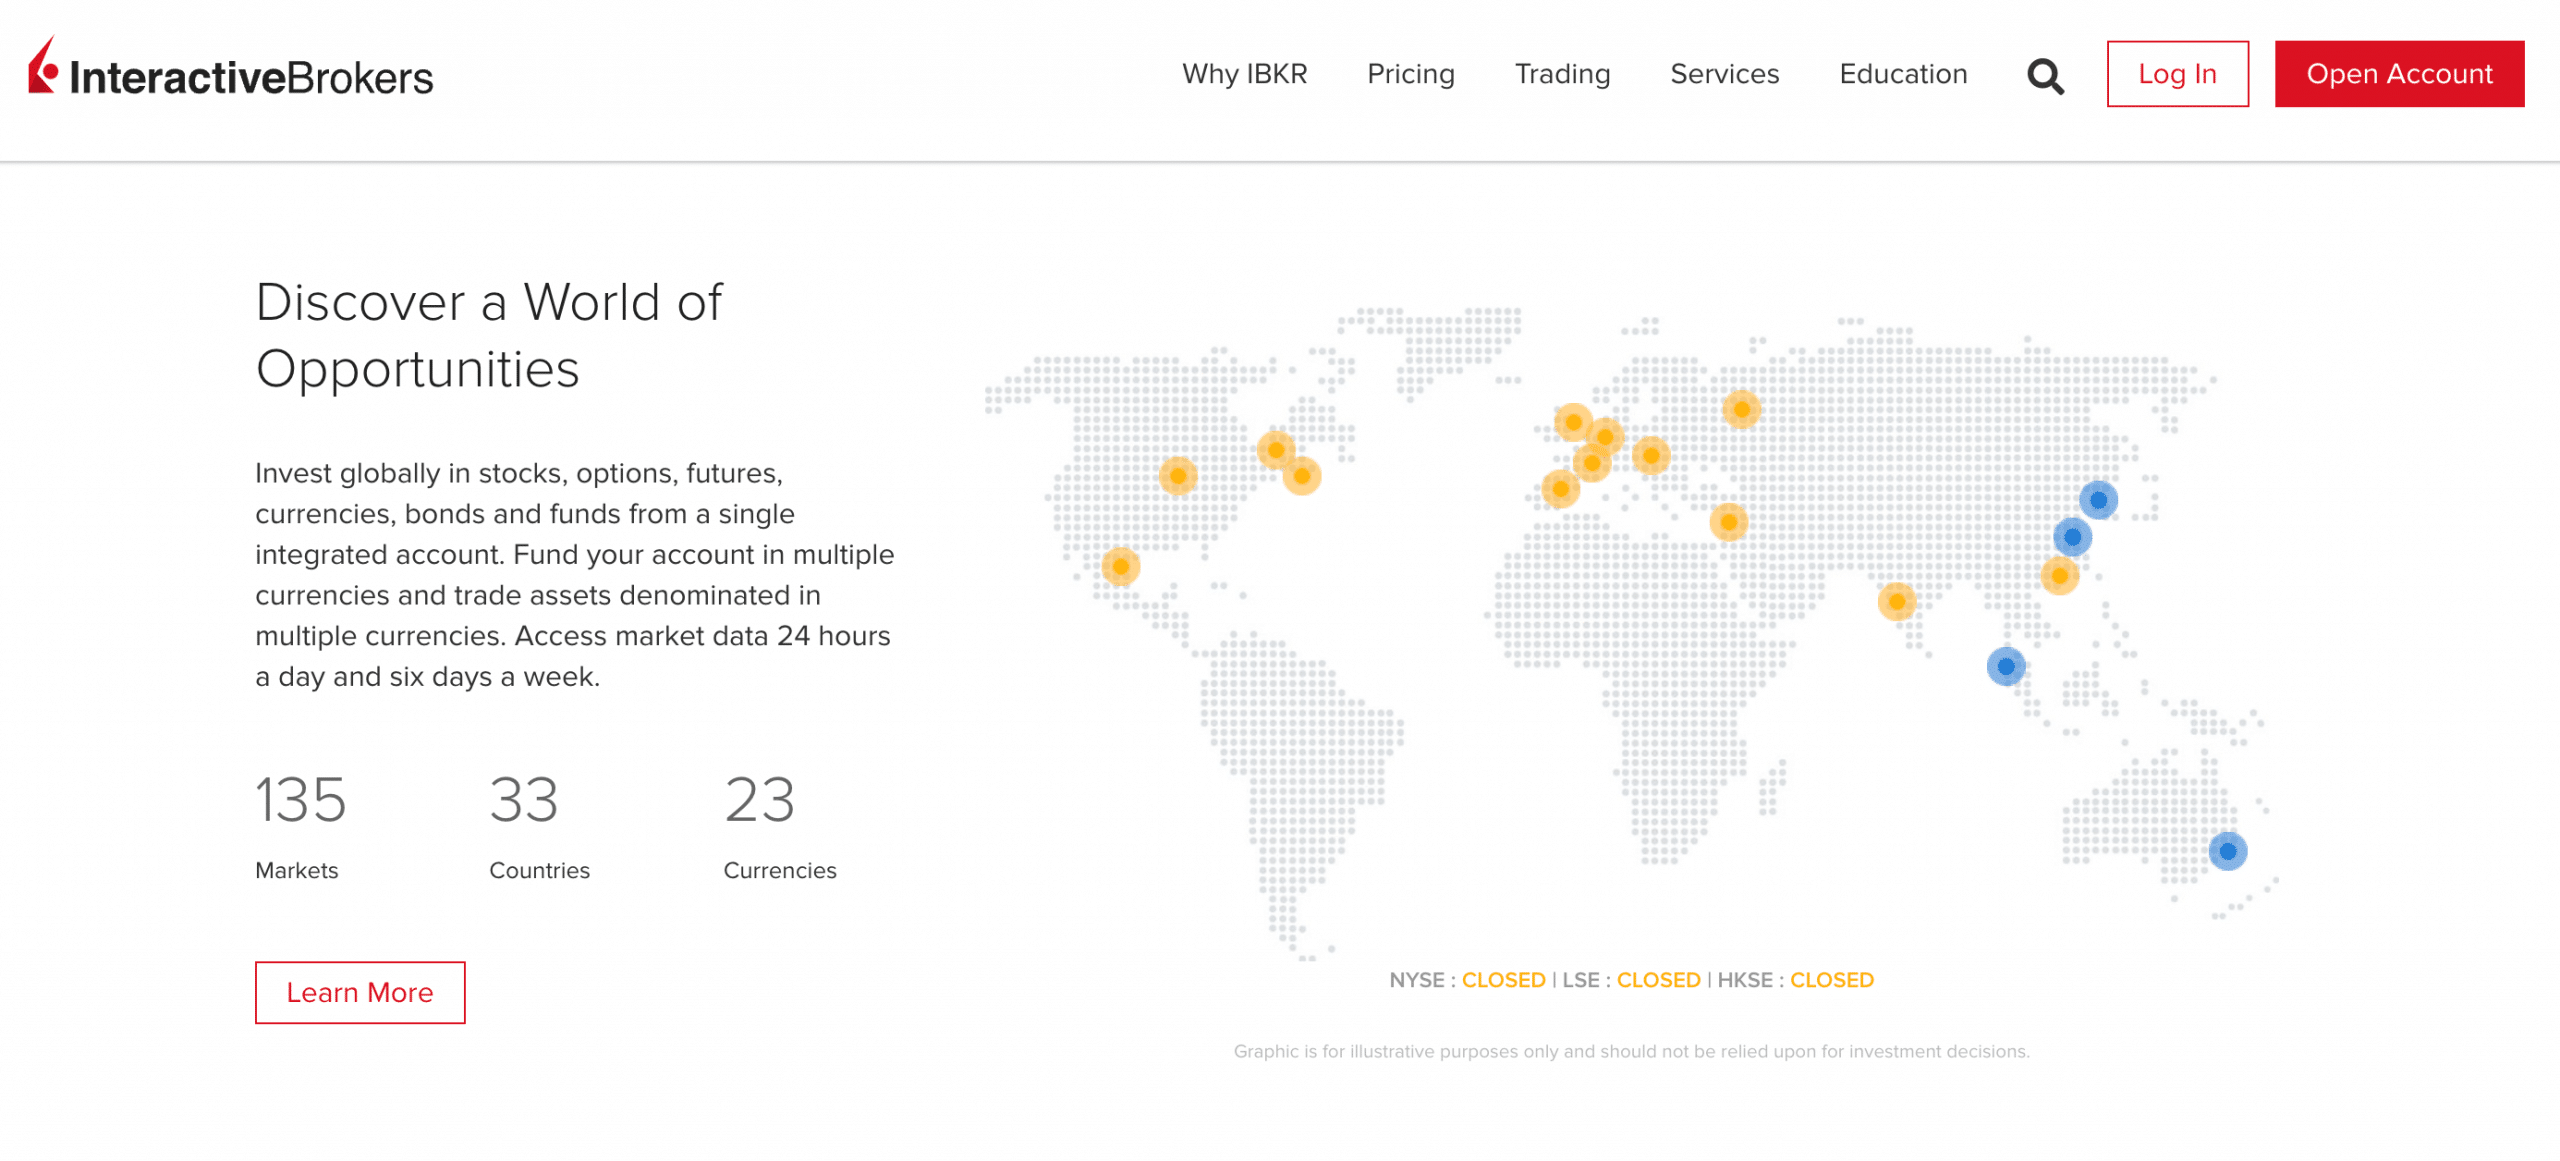The width and height of the screenshot is (2560, 1161).
Task: Click the Learn More button
Action: click(x=359, y=993)
